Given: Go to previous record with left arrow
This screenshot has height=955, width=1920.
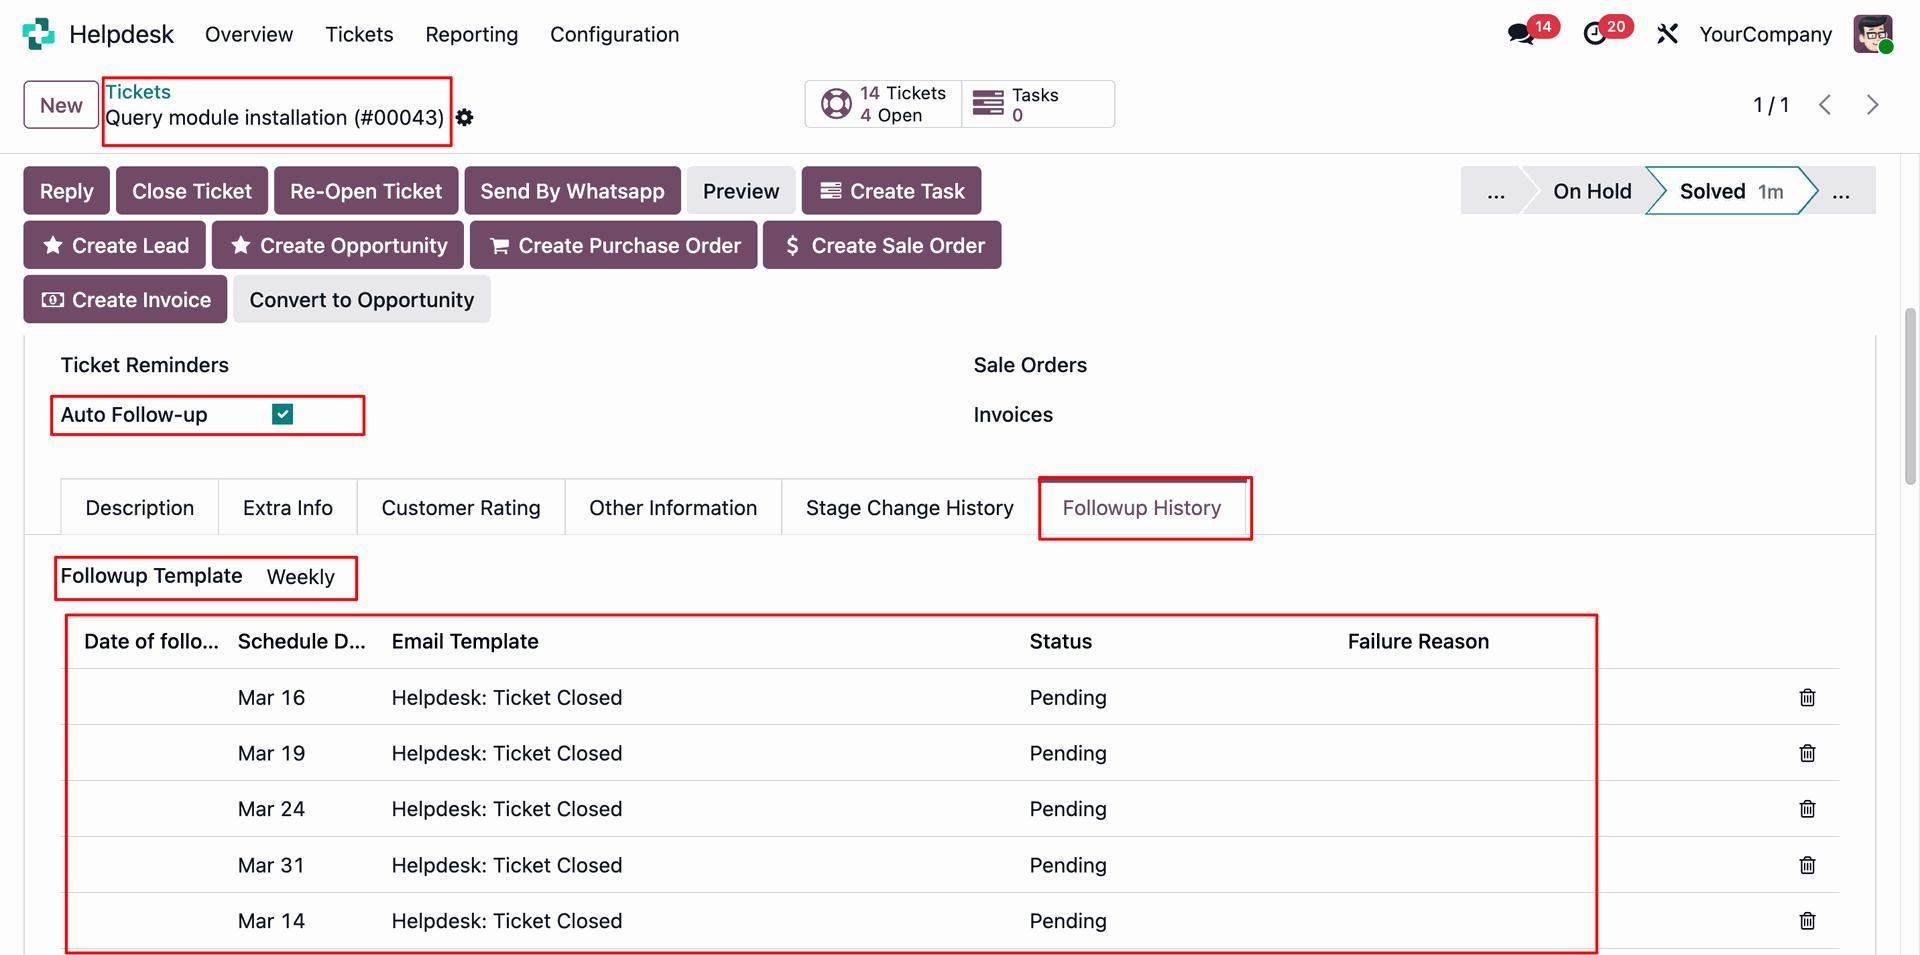Looking at the screenshot, I should pyautogui.click(x=1825, y=105).
